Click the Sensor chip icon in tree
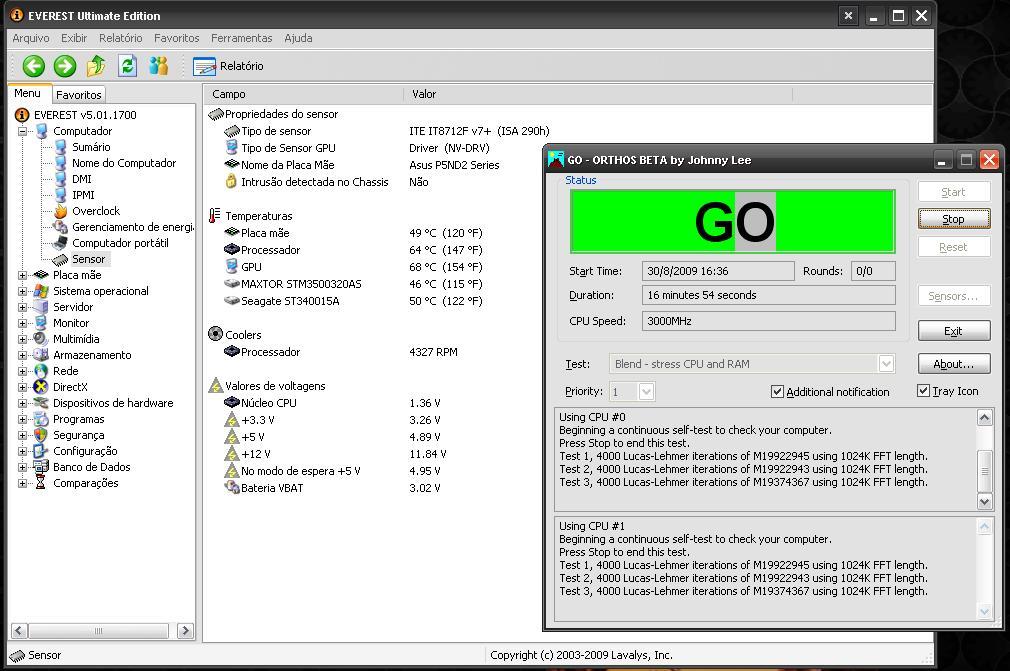This screenshot has height=671, width=1010. click(x=61, y=260)
